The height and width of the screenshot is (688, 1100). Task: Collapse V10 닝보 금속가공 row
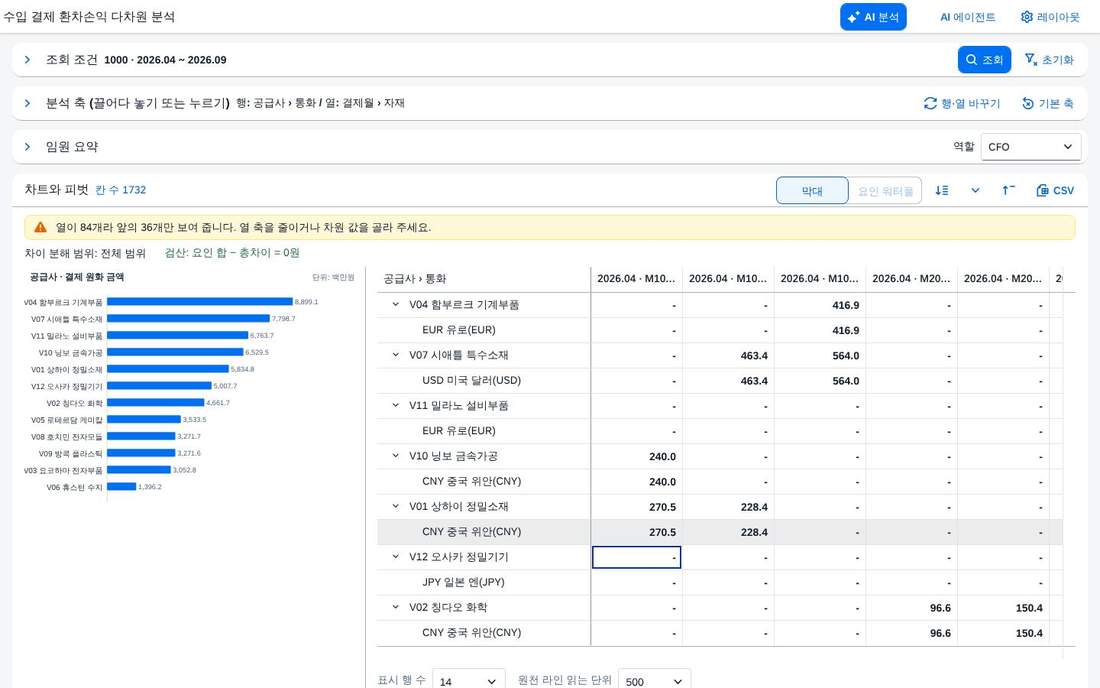(x=395, y=456)
